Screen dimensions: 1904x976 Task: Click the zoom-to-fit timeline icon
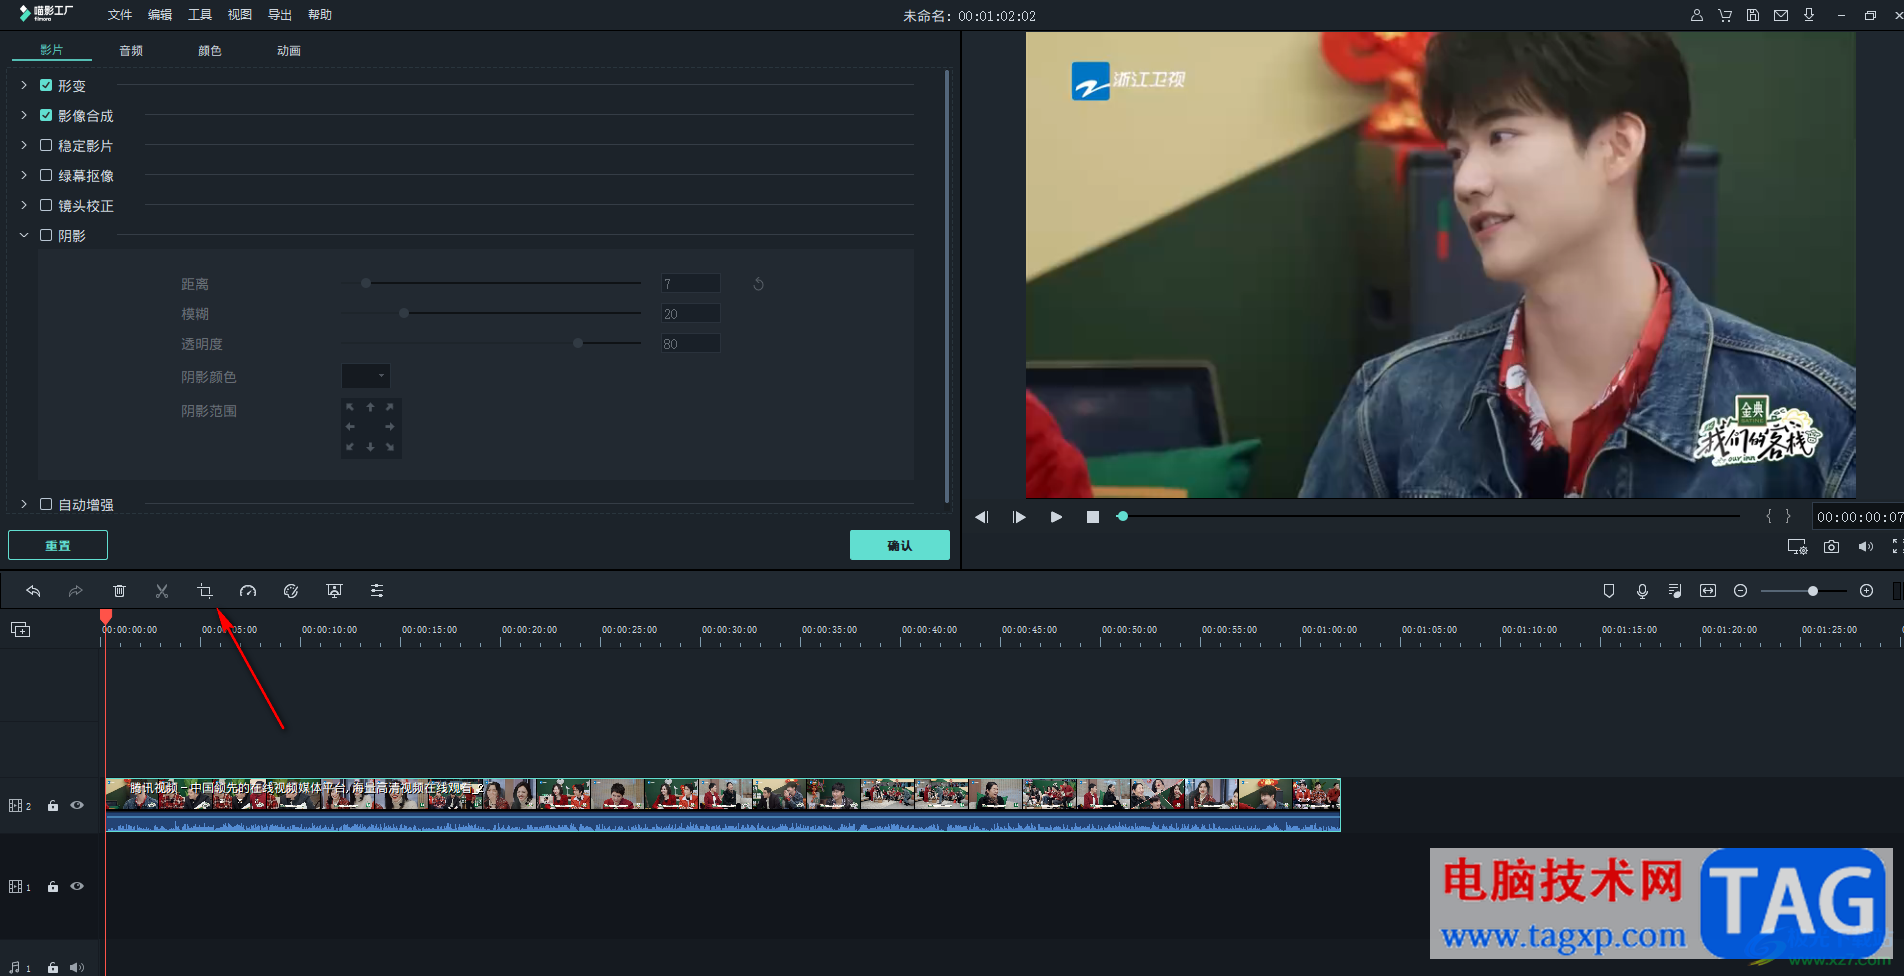tap(1708, 591)
